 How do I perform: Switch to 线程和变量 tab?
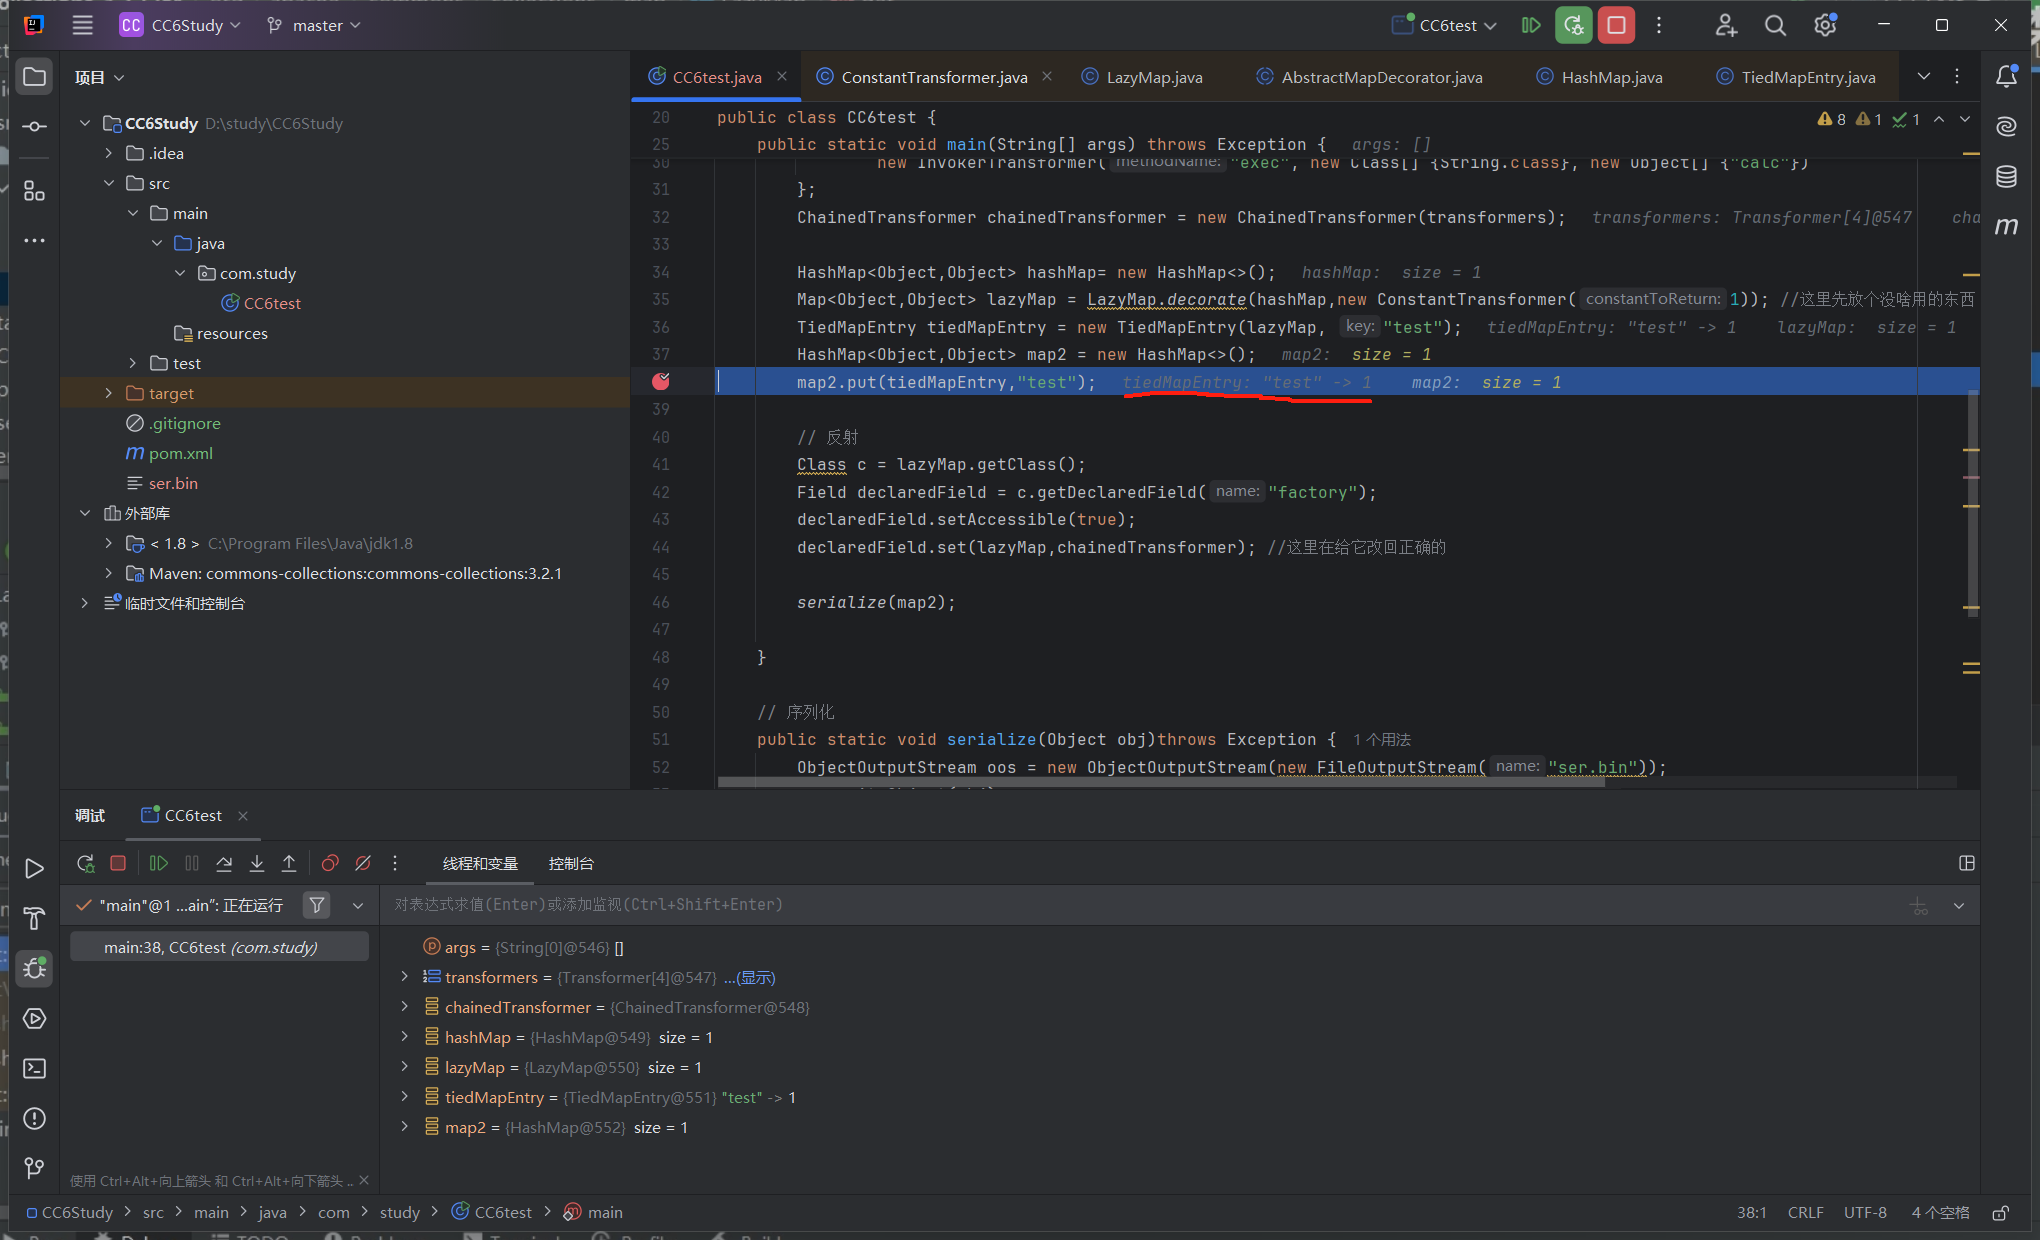coord(480,863)
